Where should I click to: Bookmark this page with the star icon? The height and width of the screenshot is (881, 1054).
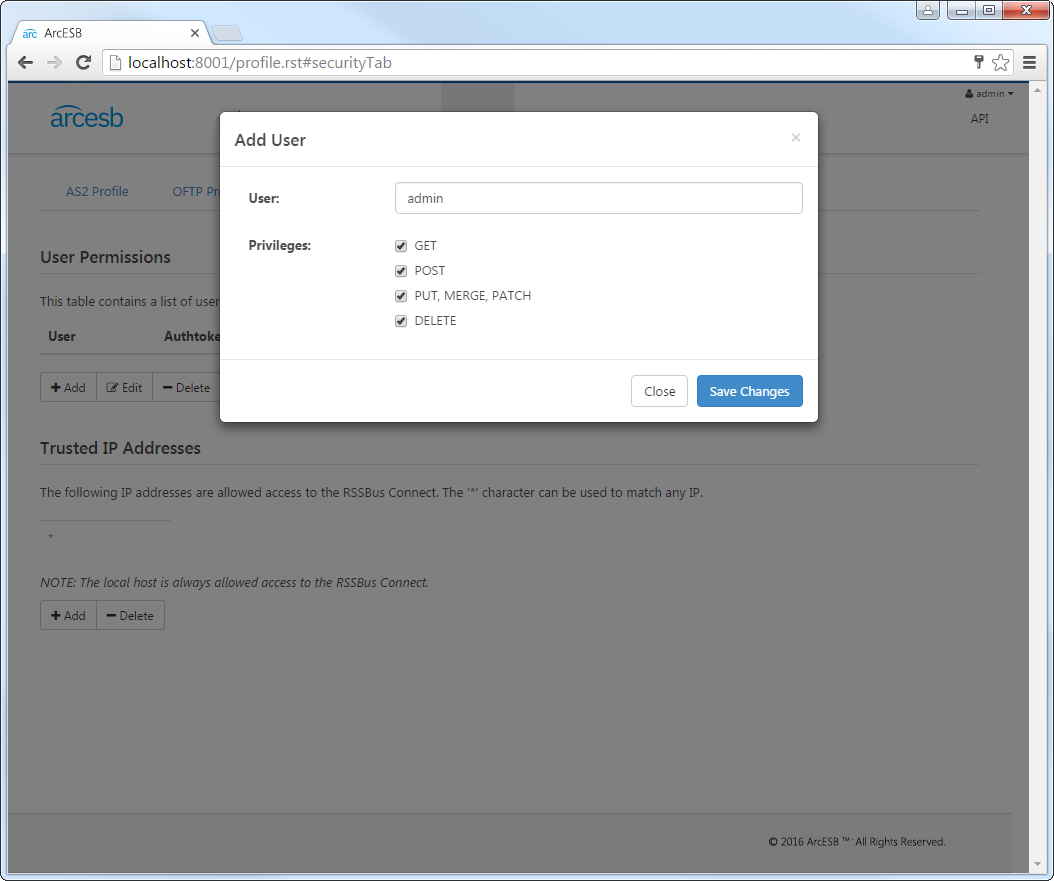(x=1000, y=62)
